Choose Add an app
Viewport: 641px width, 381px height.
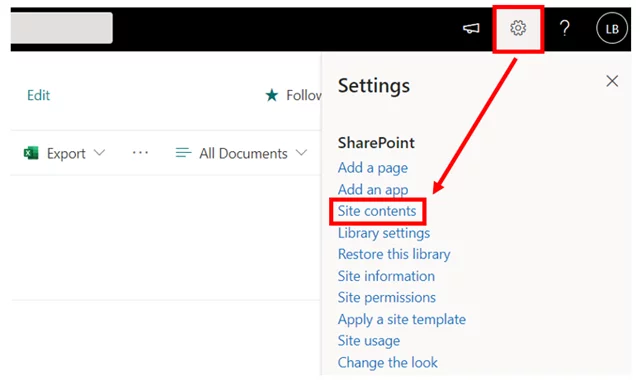[x=373, y=190]
